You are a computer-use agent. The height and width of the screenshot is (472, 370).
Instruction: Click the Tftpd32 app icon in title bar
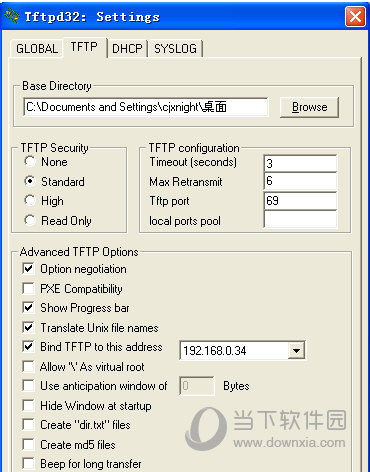[12, 17]
